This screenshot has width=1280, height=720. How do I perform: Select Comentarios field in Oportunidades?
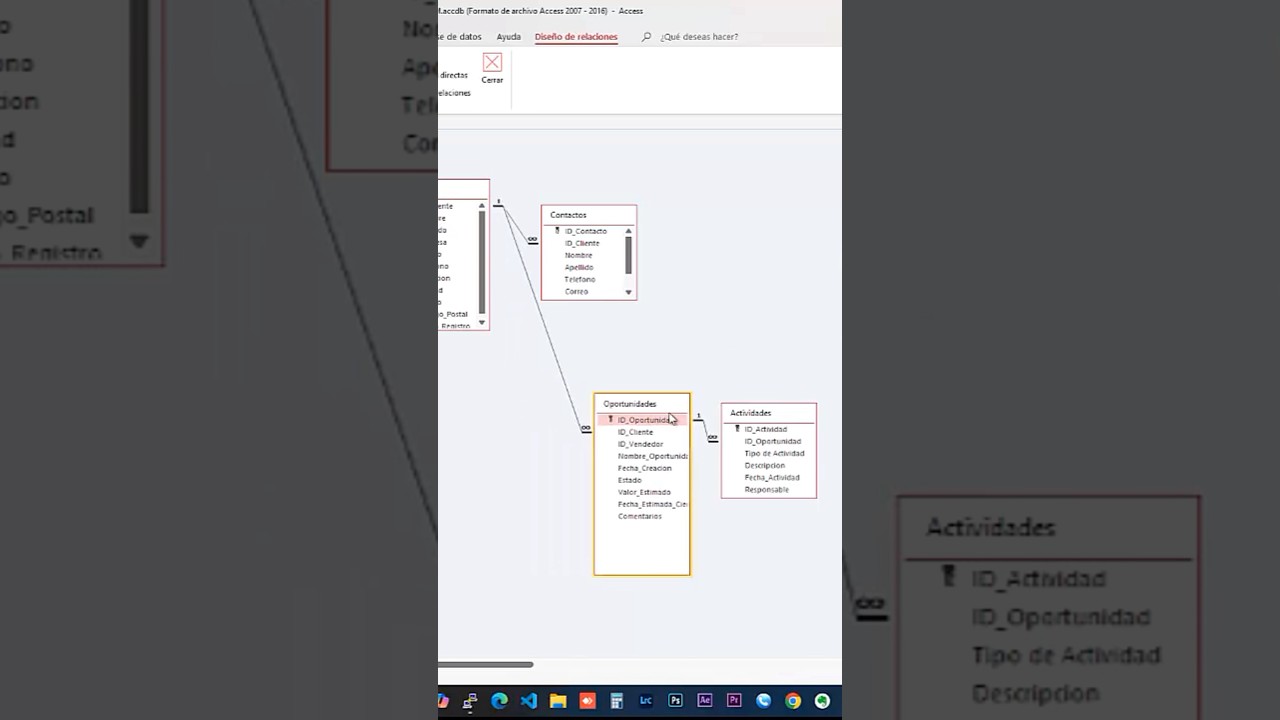[639, 516]
